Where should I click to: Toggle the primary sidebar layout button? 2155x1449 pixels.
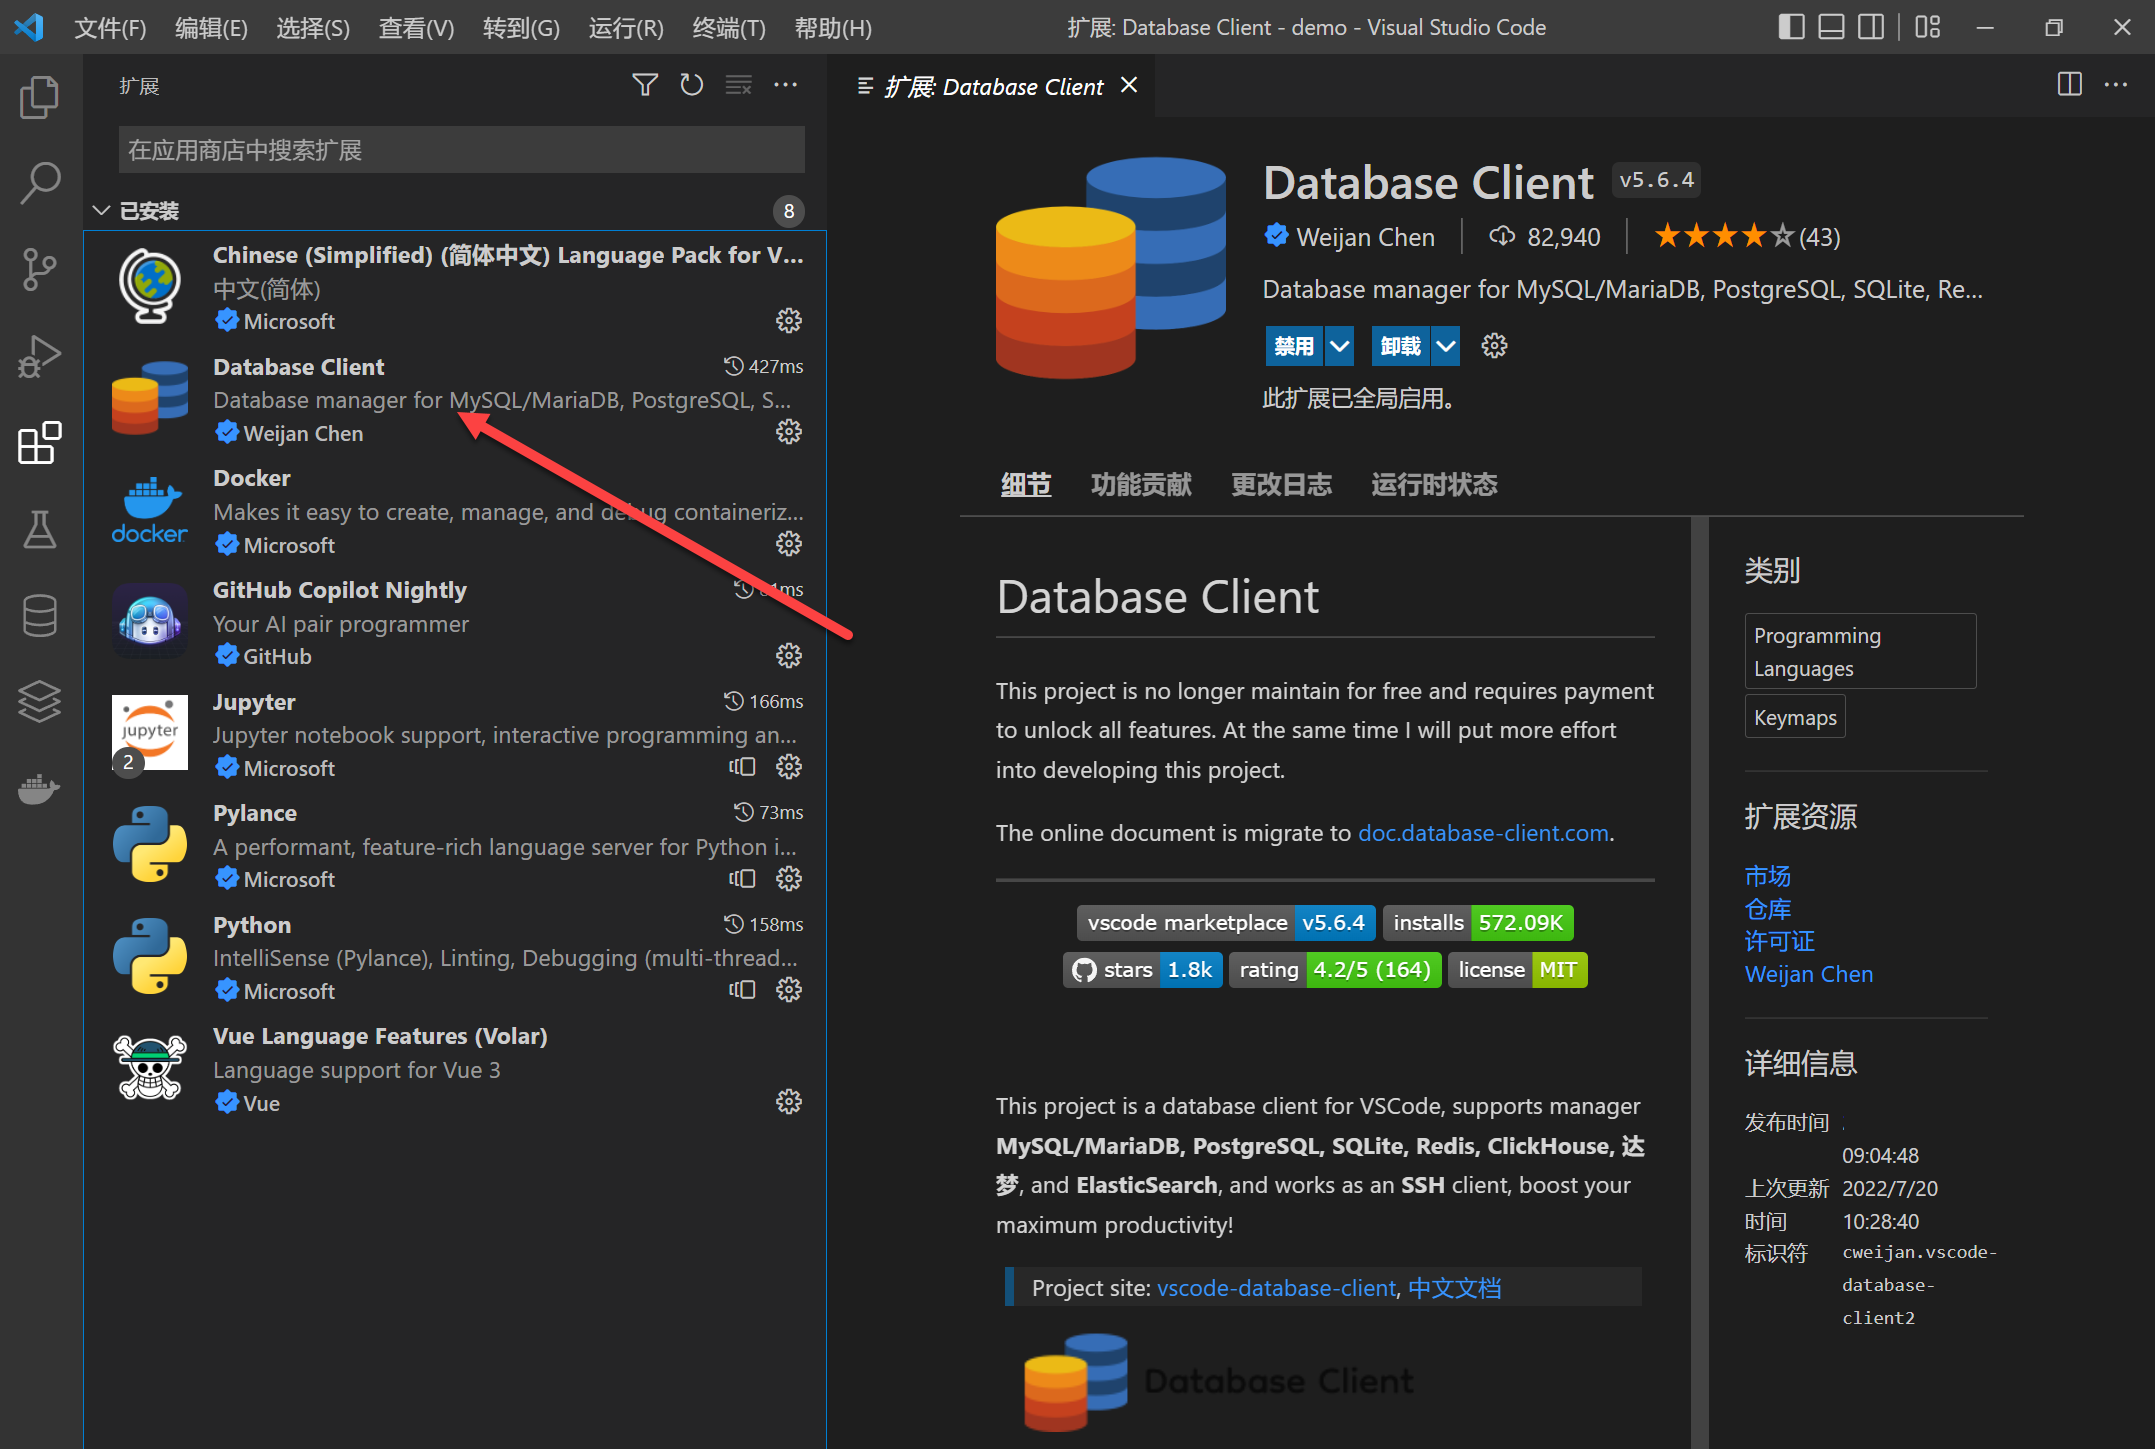coord(1791,27)
